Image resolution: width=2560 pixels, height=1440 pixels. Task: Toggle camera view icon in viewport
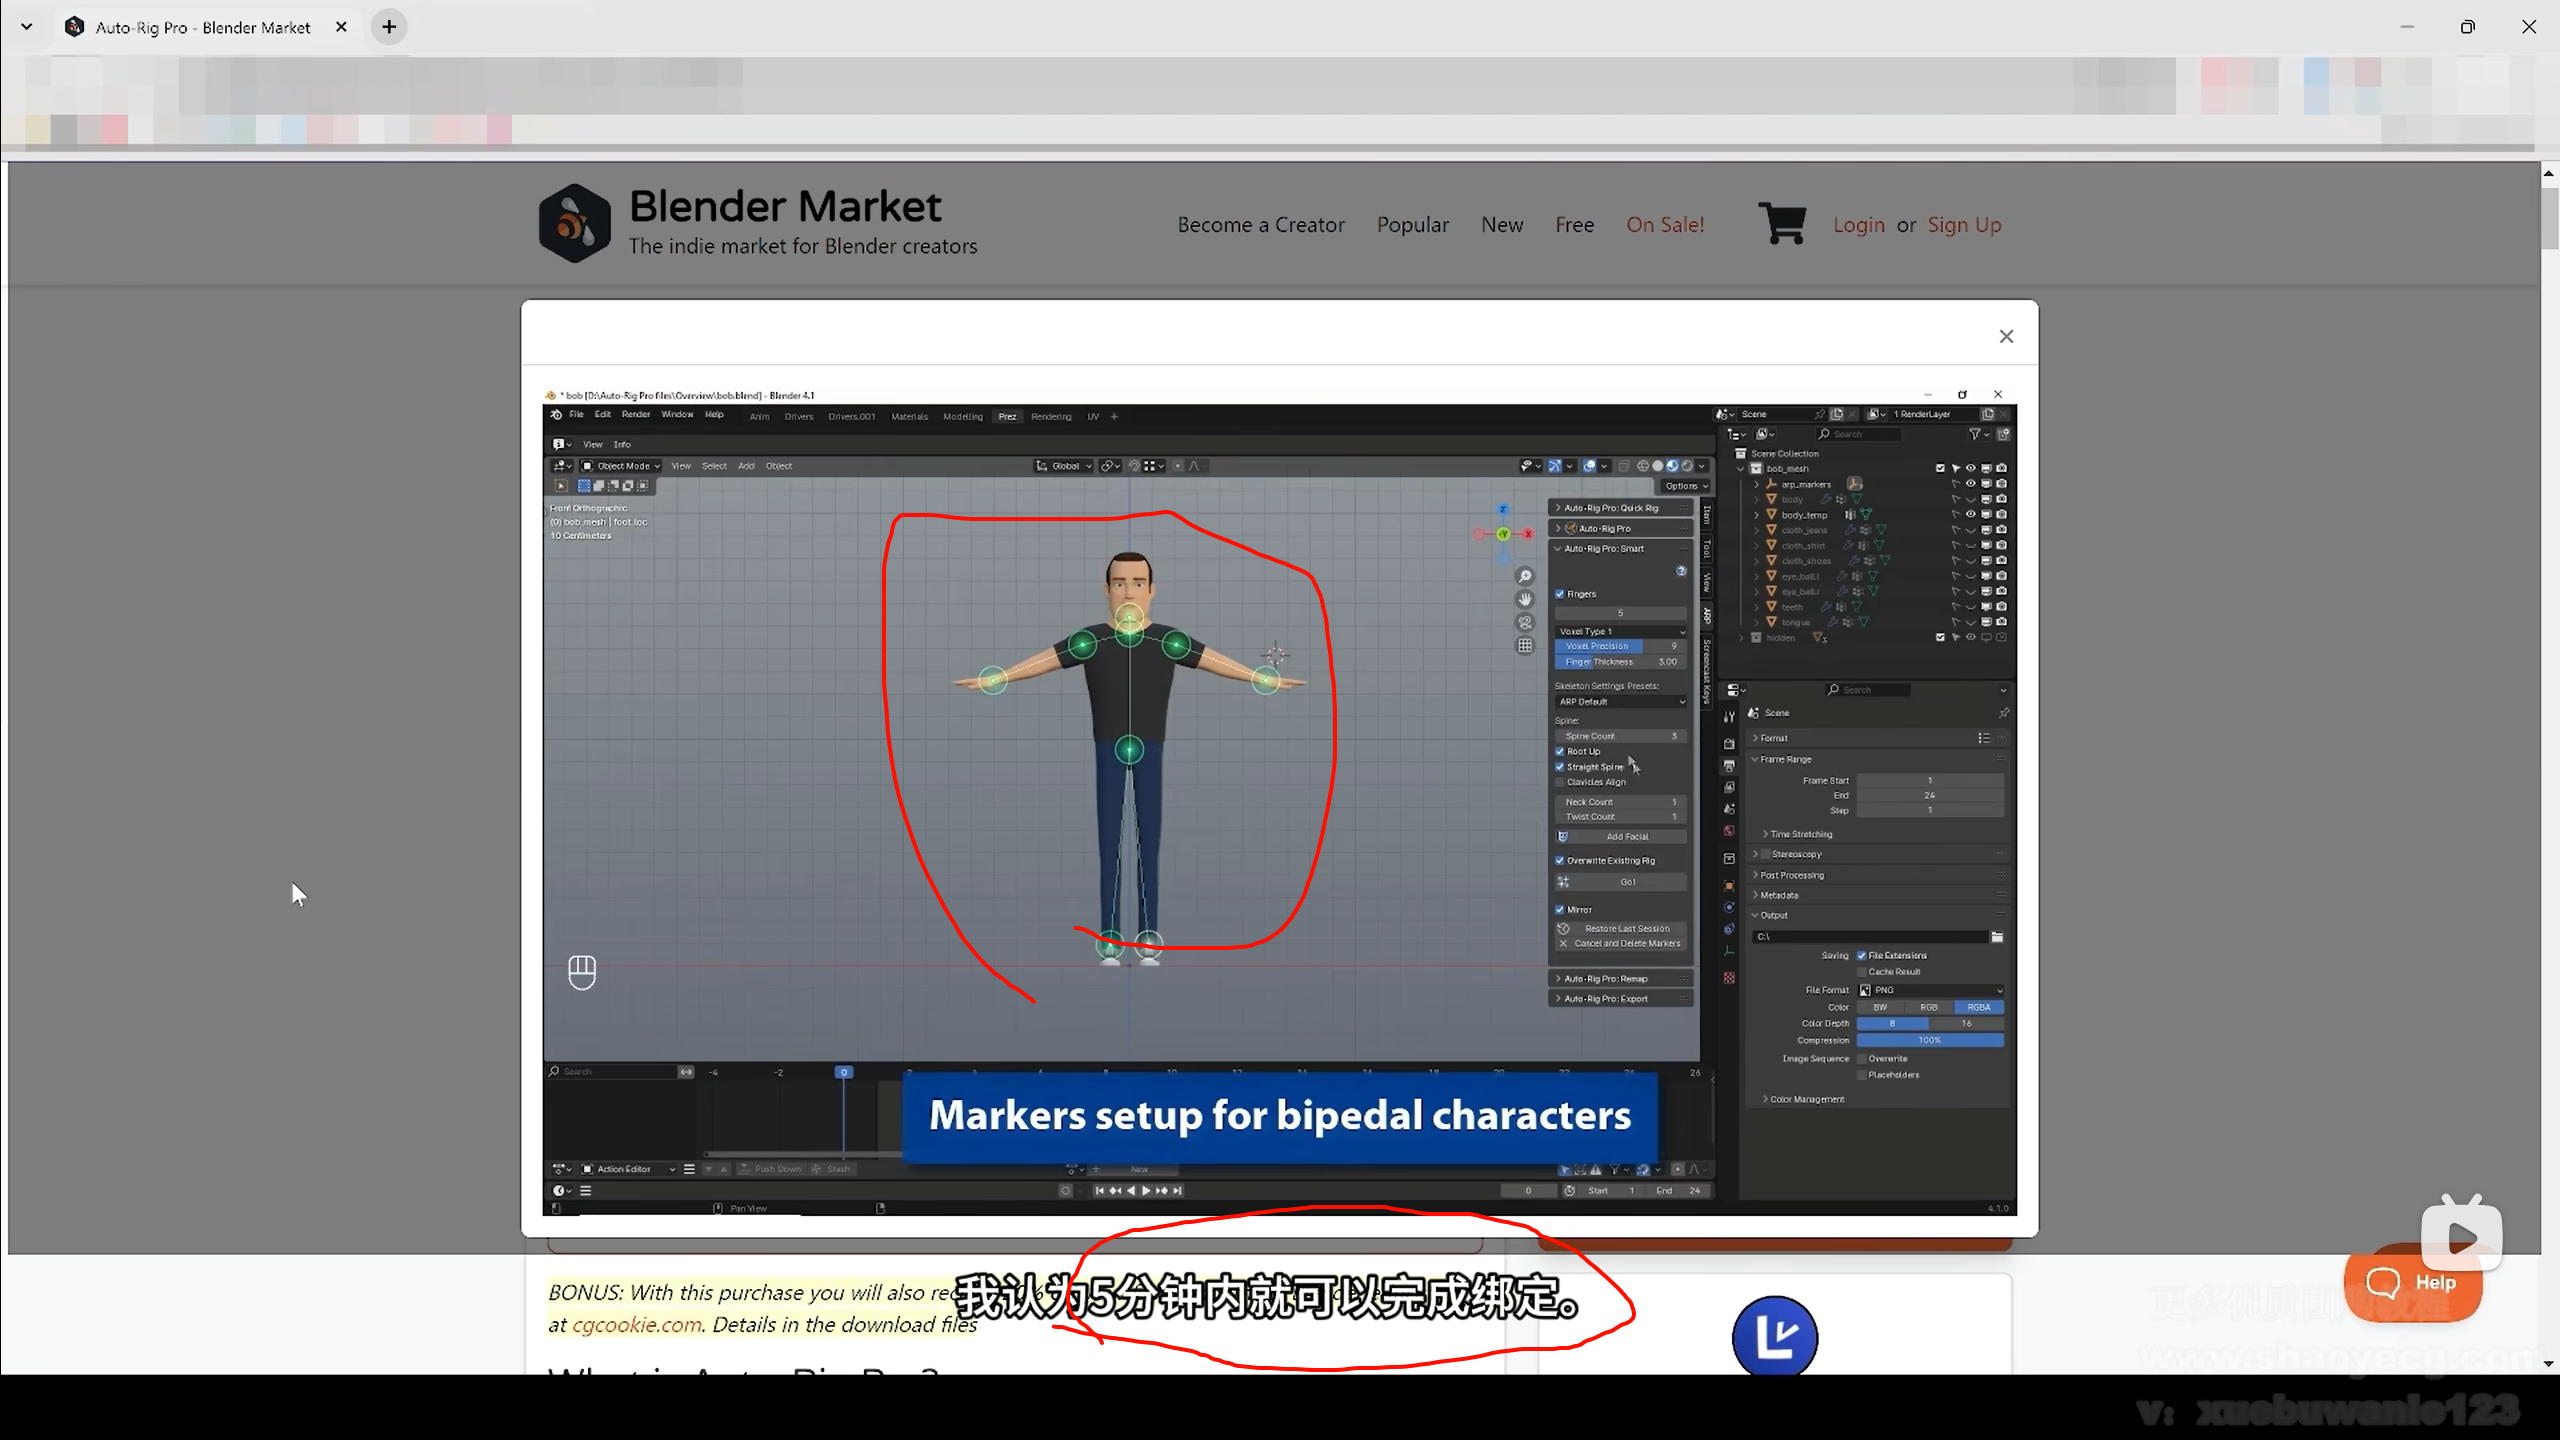(x=1525, y=622)
